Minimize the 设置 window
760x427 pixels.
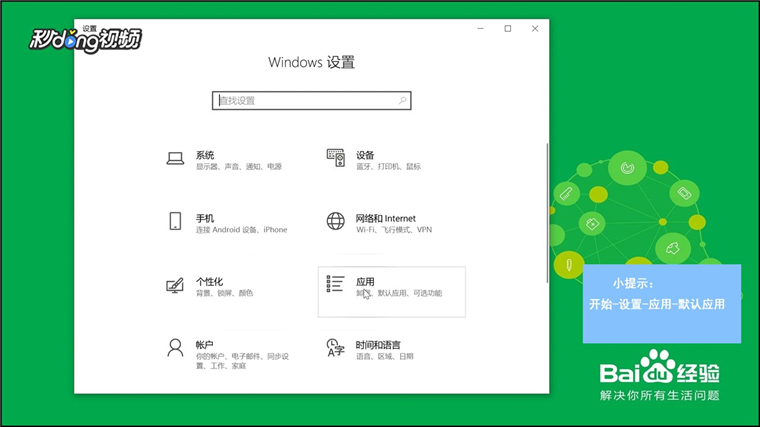[480, 29]
